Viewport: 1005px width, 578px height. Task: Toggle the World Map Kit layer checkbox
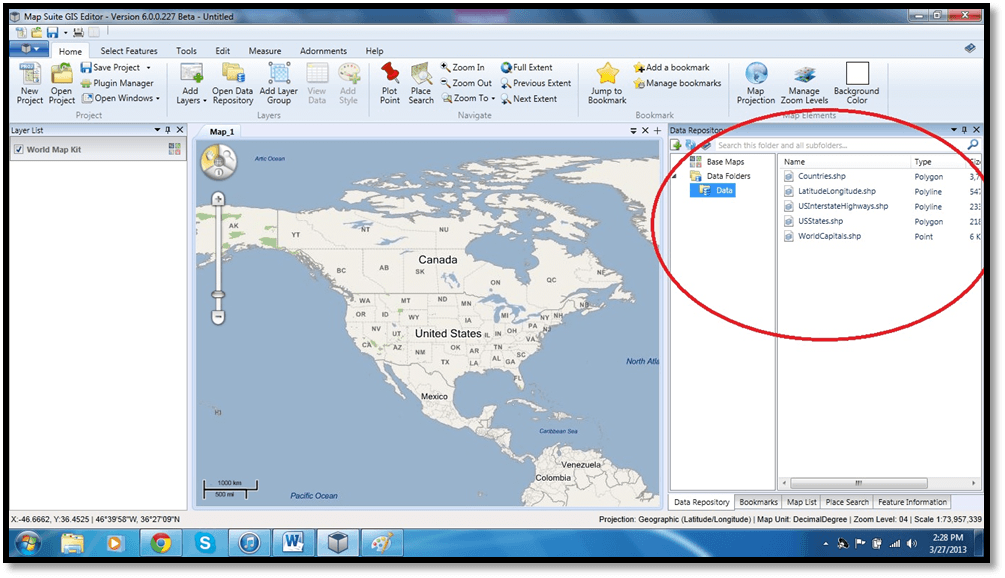[18, 150]
